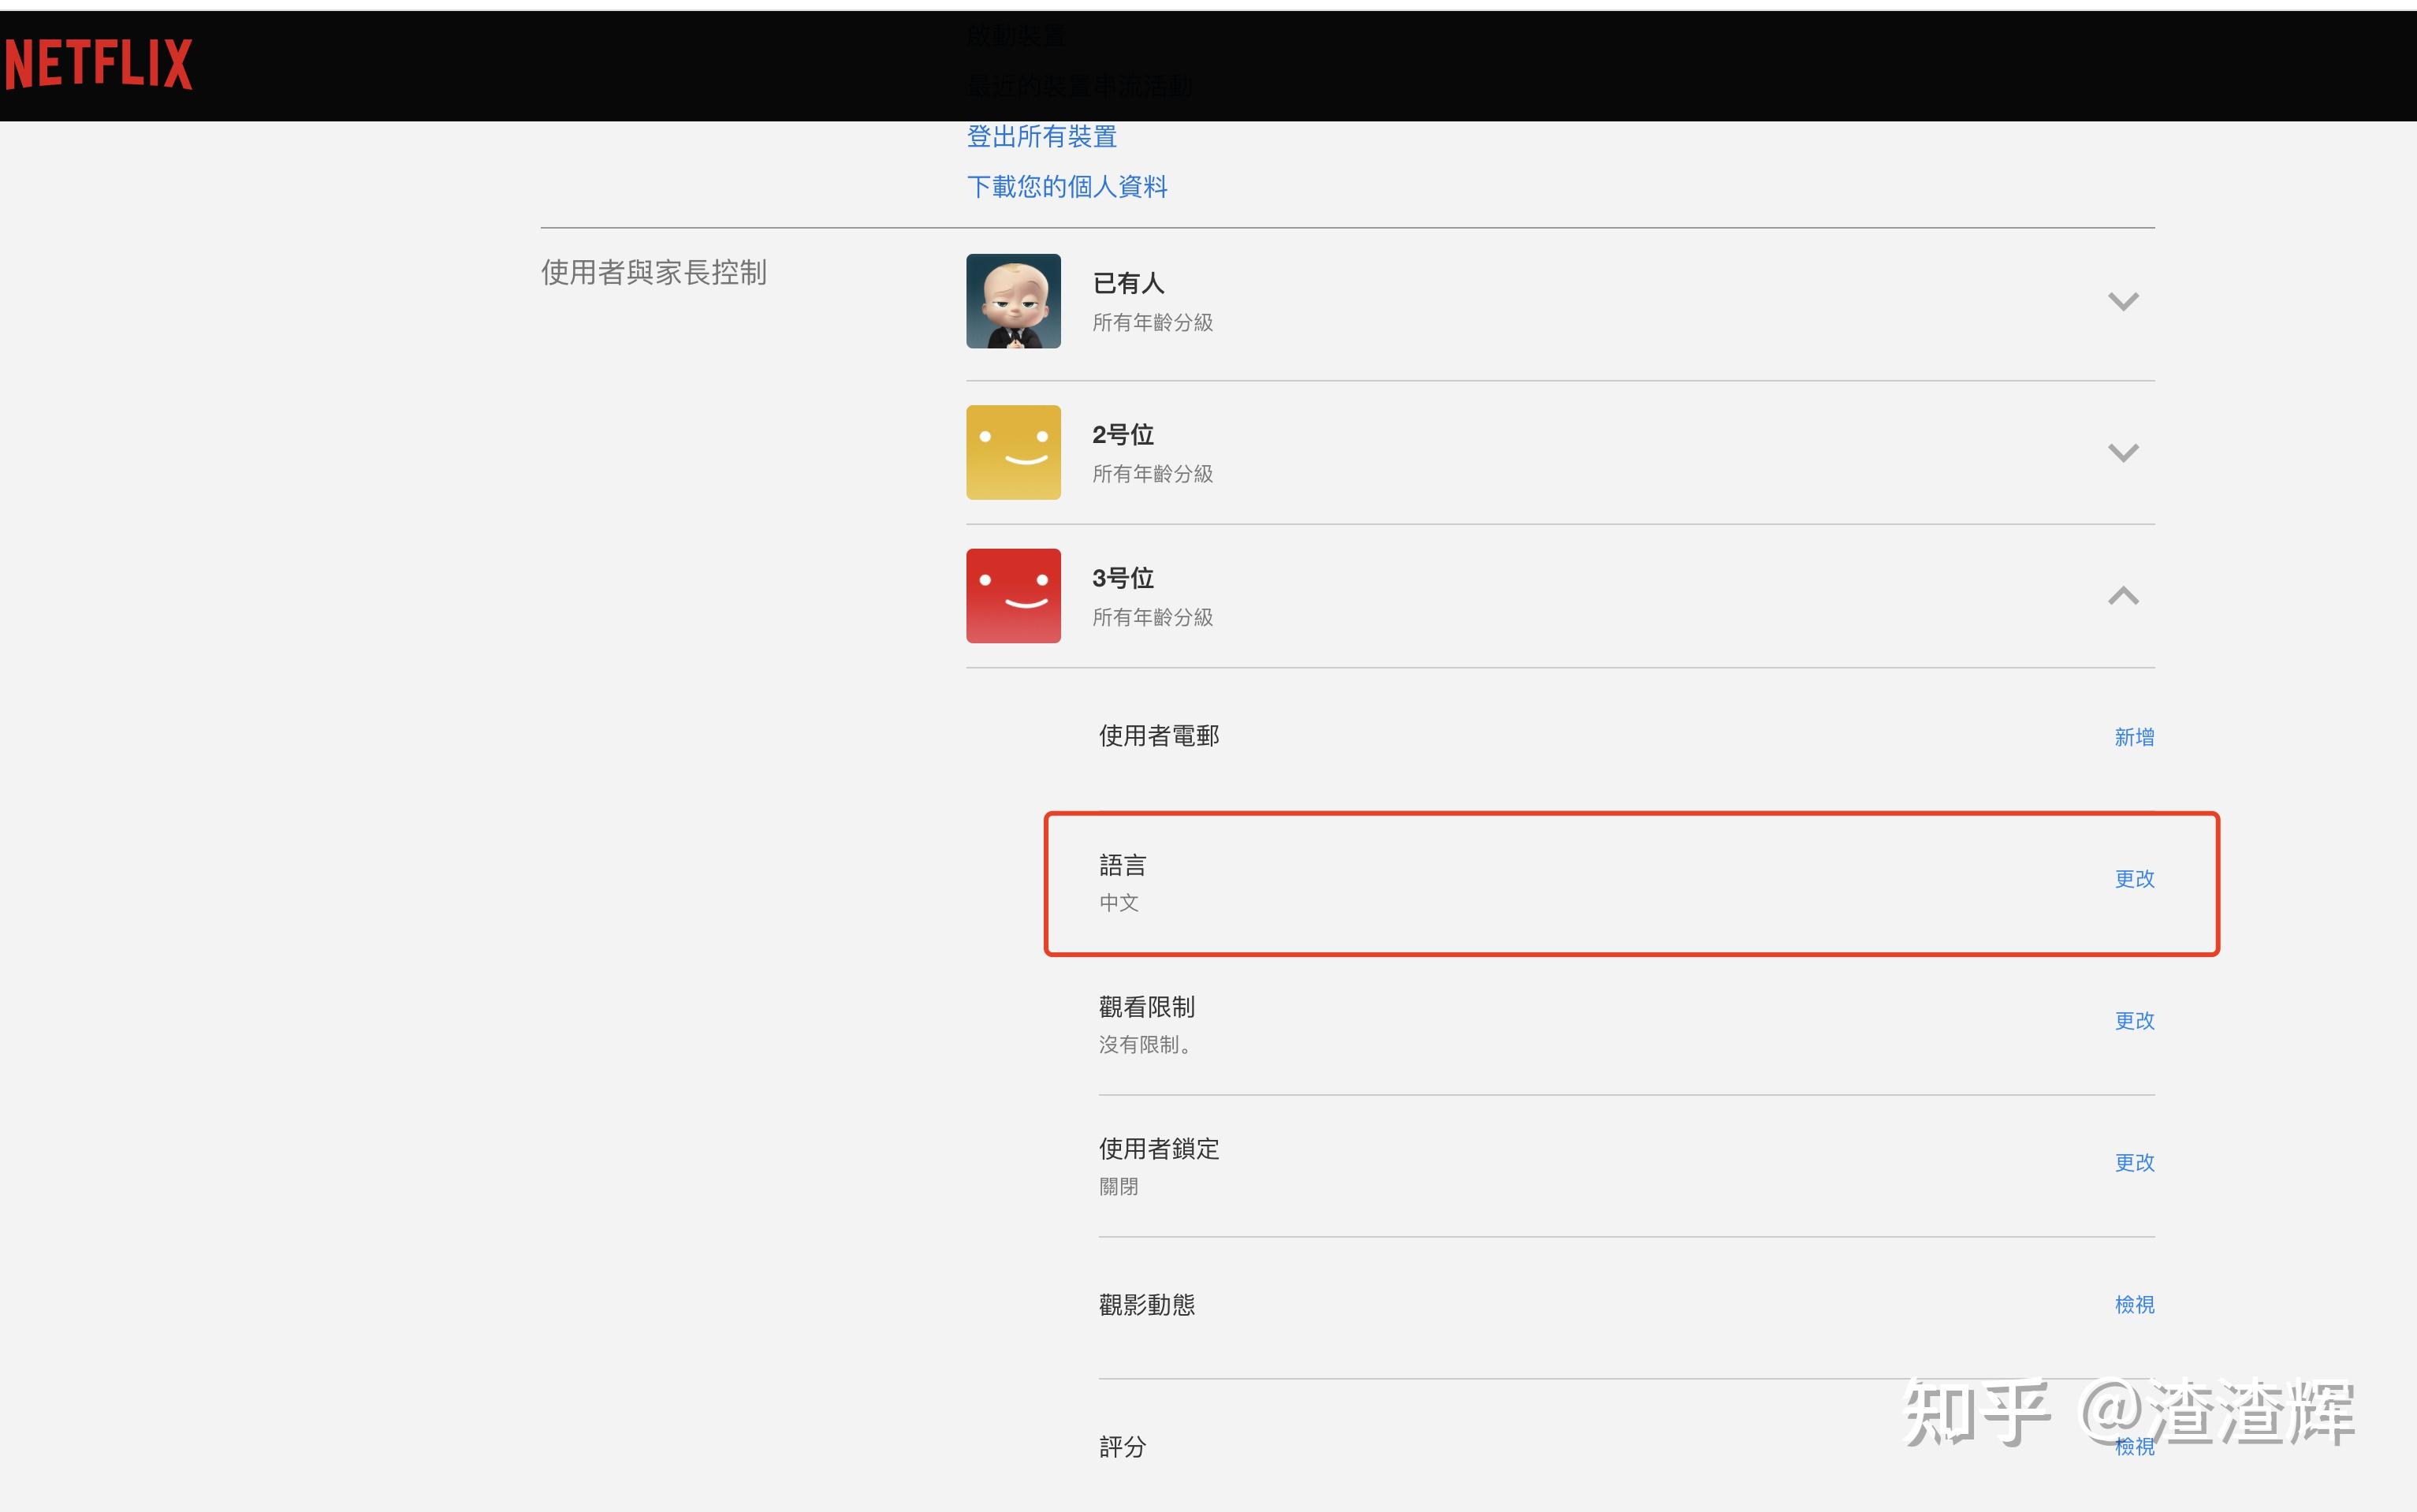The image size is (2417, 1512).
Task: Click 更改 for 使用者鎖定
Action: (x=2135, y=1163)
